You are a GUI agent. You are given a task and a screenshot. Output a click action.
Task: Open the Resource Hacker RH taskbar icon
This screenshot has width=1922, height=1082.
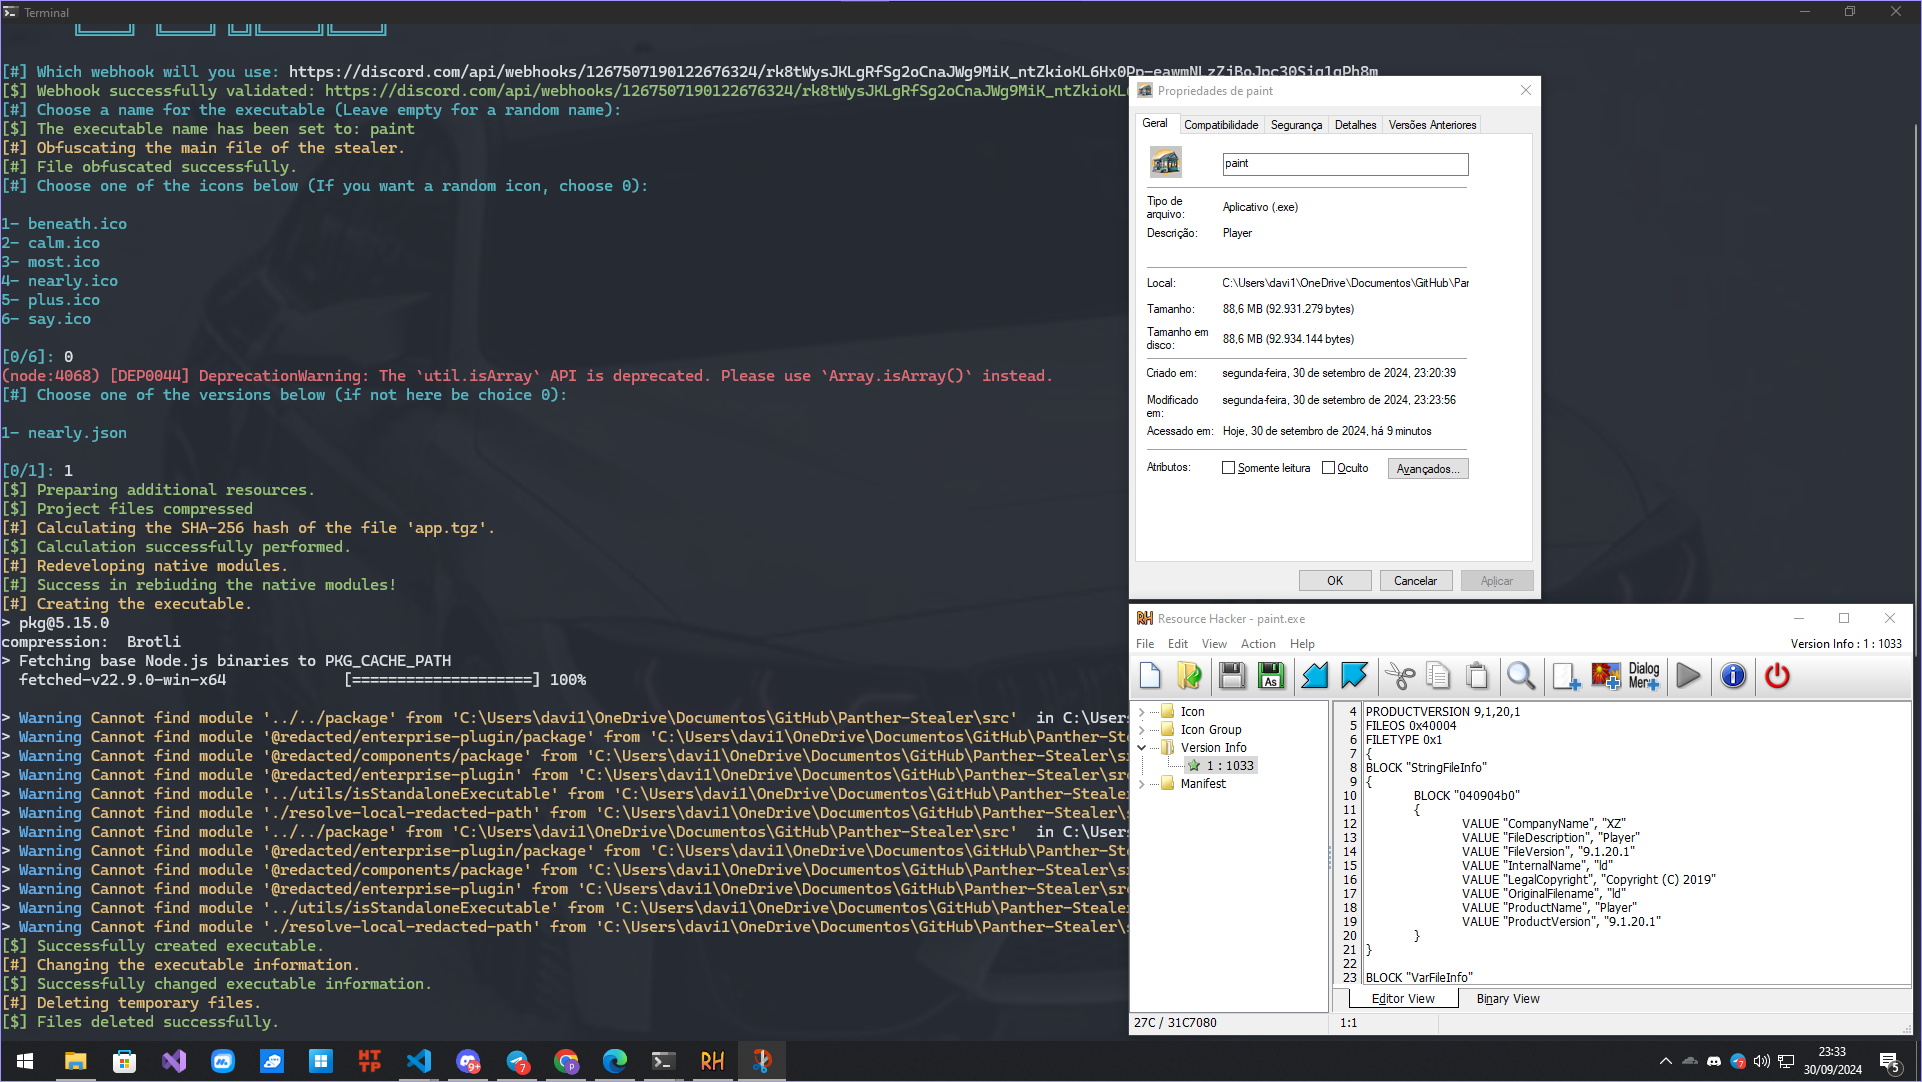coord(712,1061)
